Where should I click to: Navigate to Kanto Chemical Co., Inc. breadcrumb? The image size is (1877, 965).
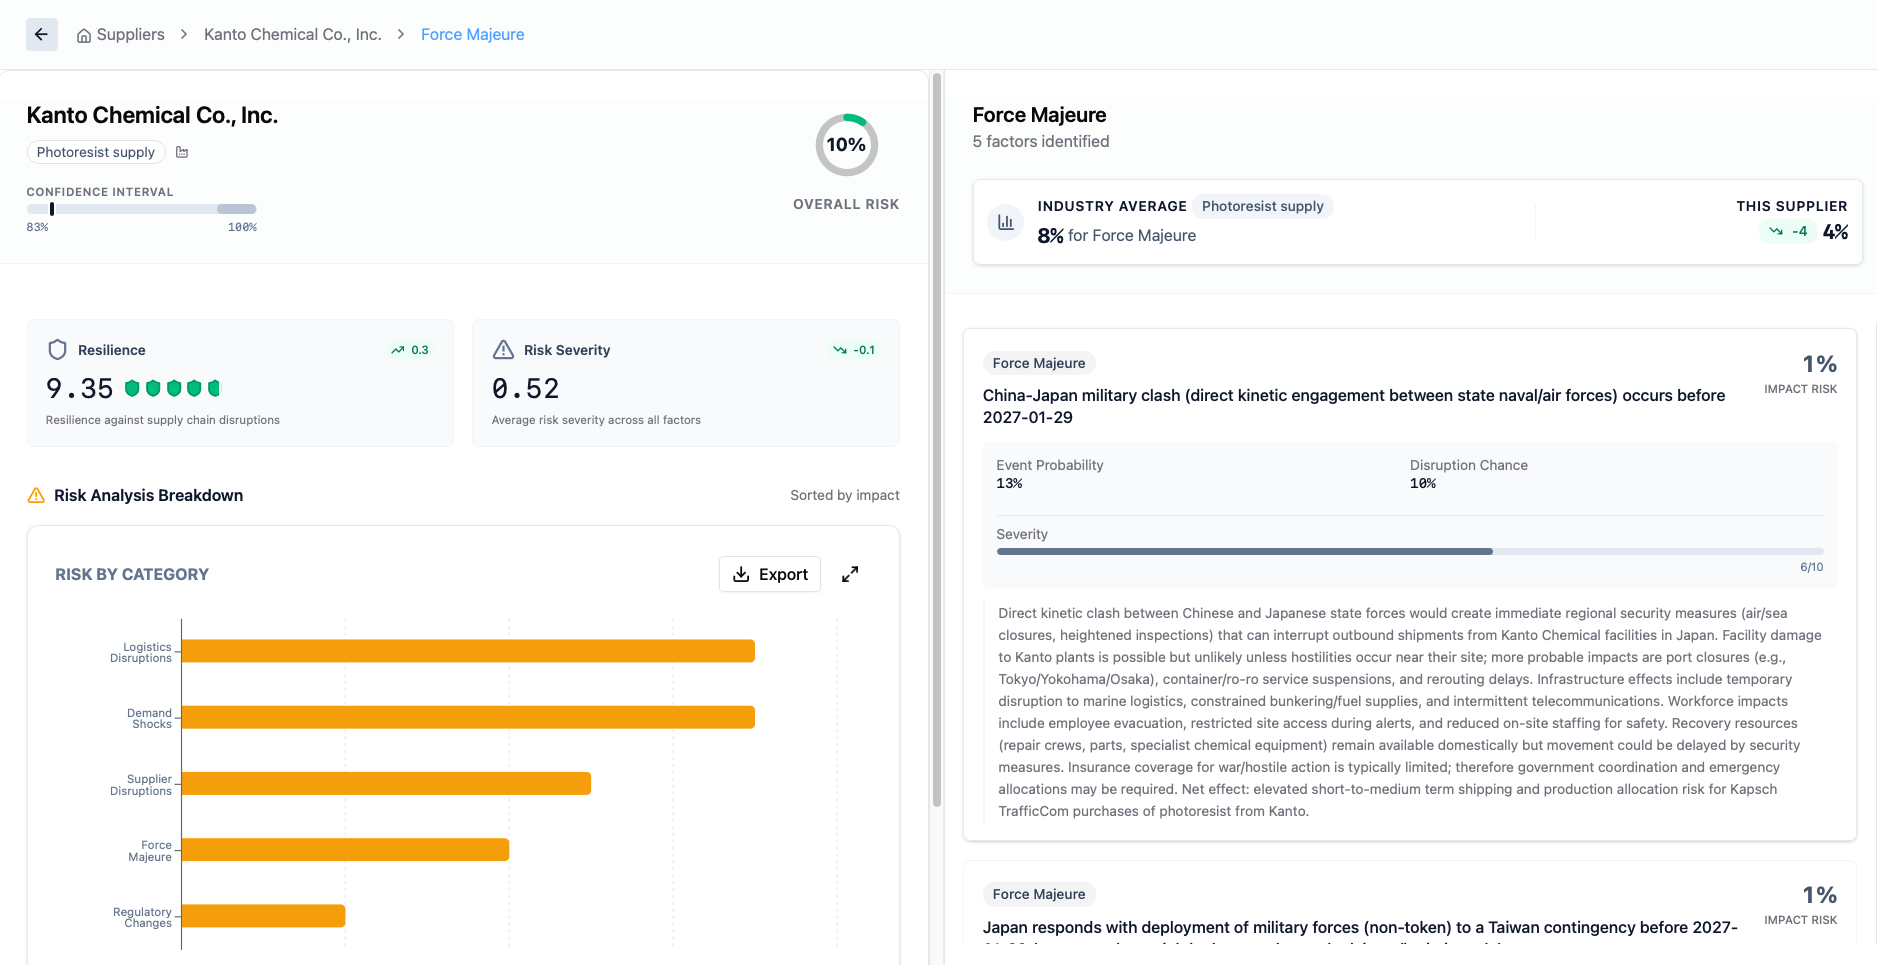[x=292, y=35]
